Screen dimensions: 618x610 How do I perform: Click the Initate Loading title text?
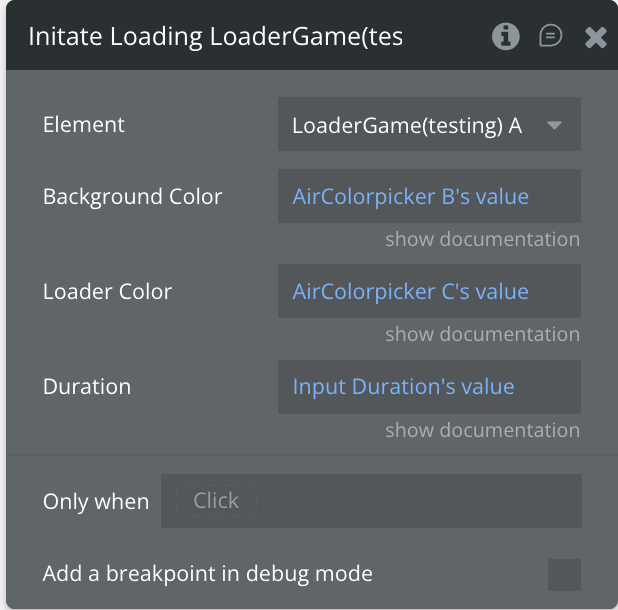coord(216,37)
